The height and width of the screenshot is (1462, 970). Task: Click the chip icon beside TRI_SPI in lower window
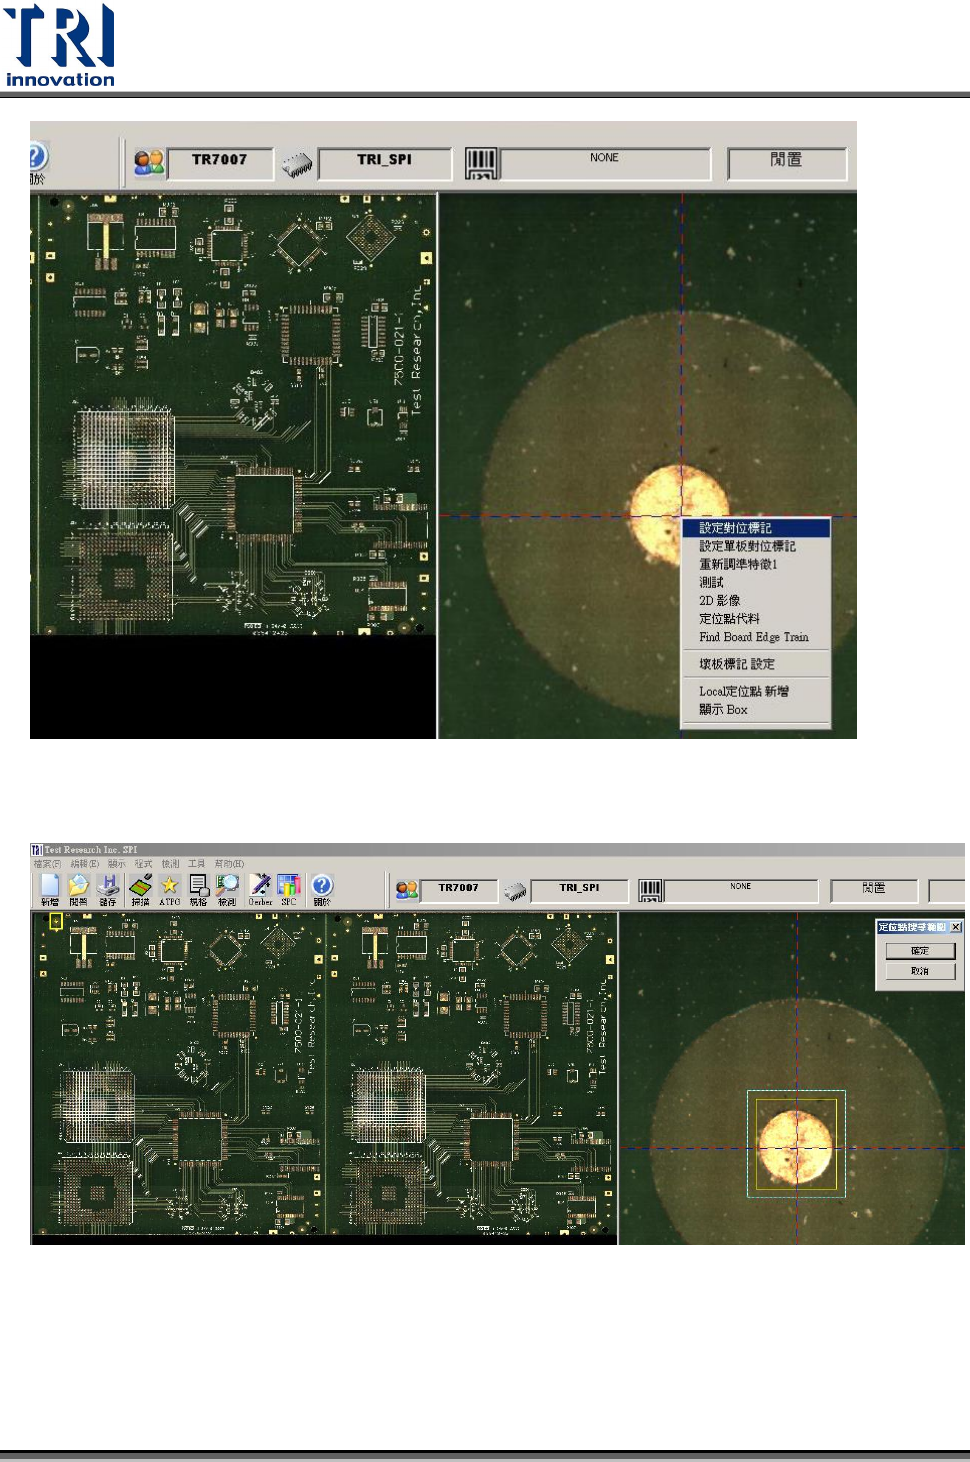515,890
